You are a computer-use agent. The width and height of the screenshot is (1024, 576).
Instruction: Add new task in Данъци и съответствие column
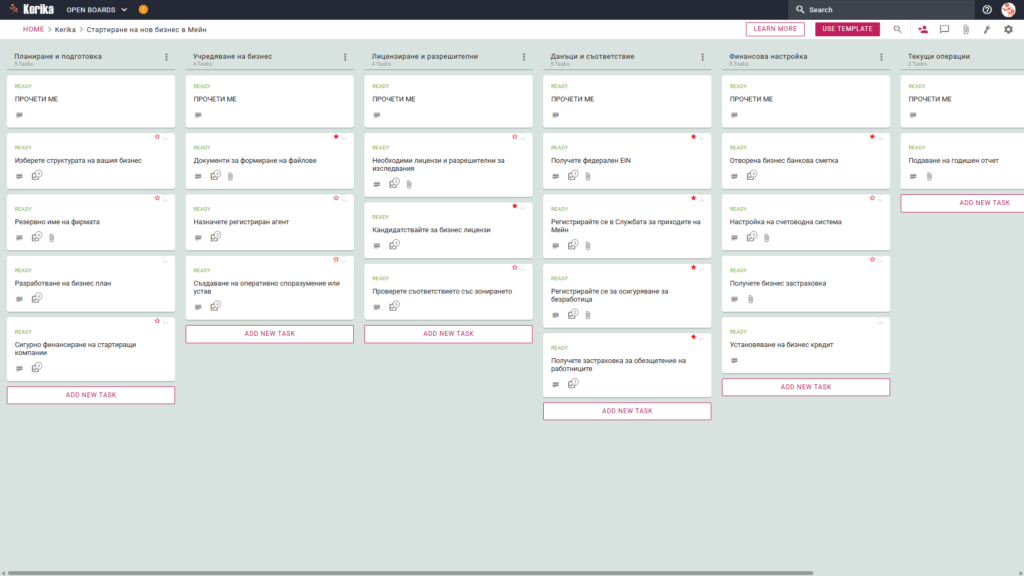tap(627, 411)
